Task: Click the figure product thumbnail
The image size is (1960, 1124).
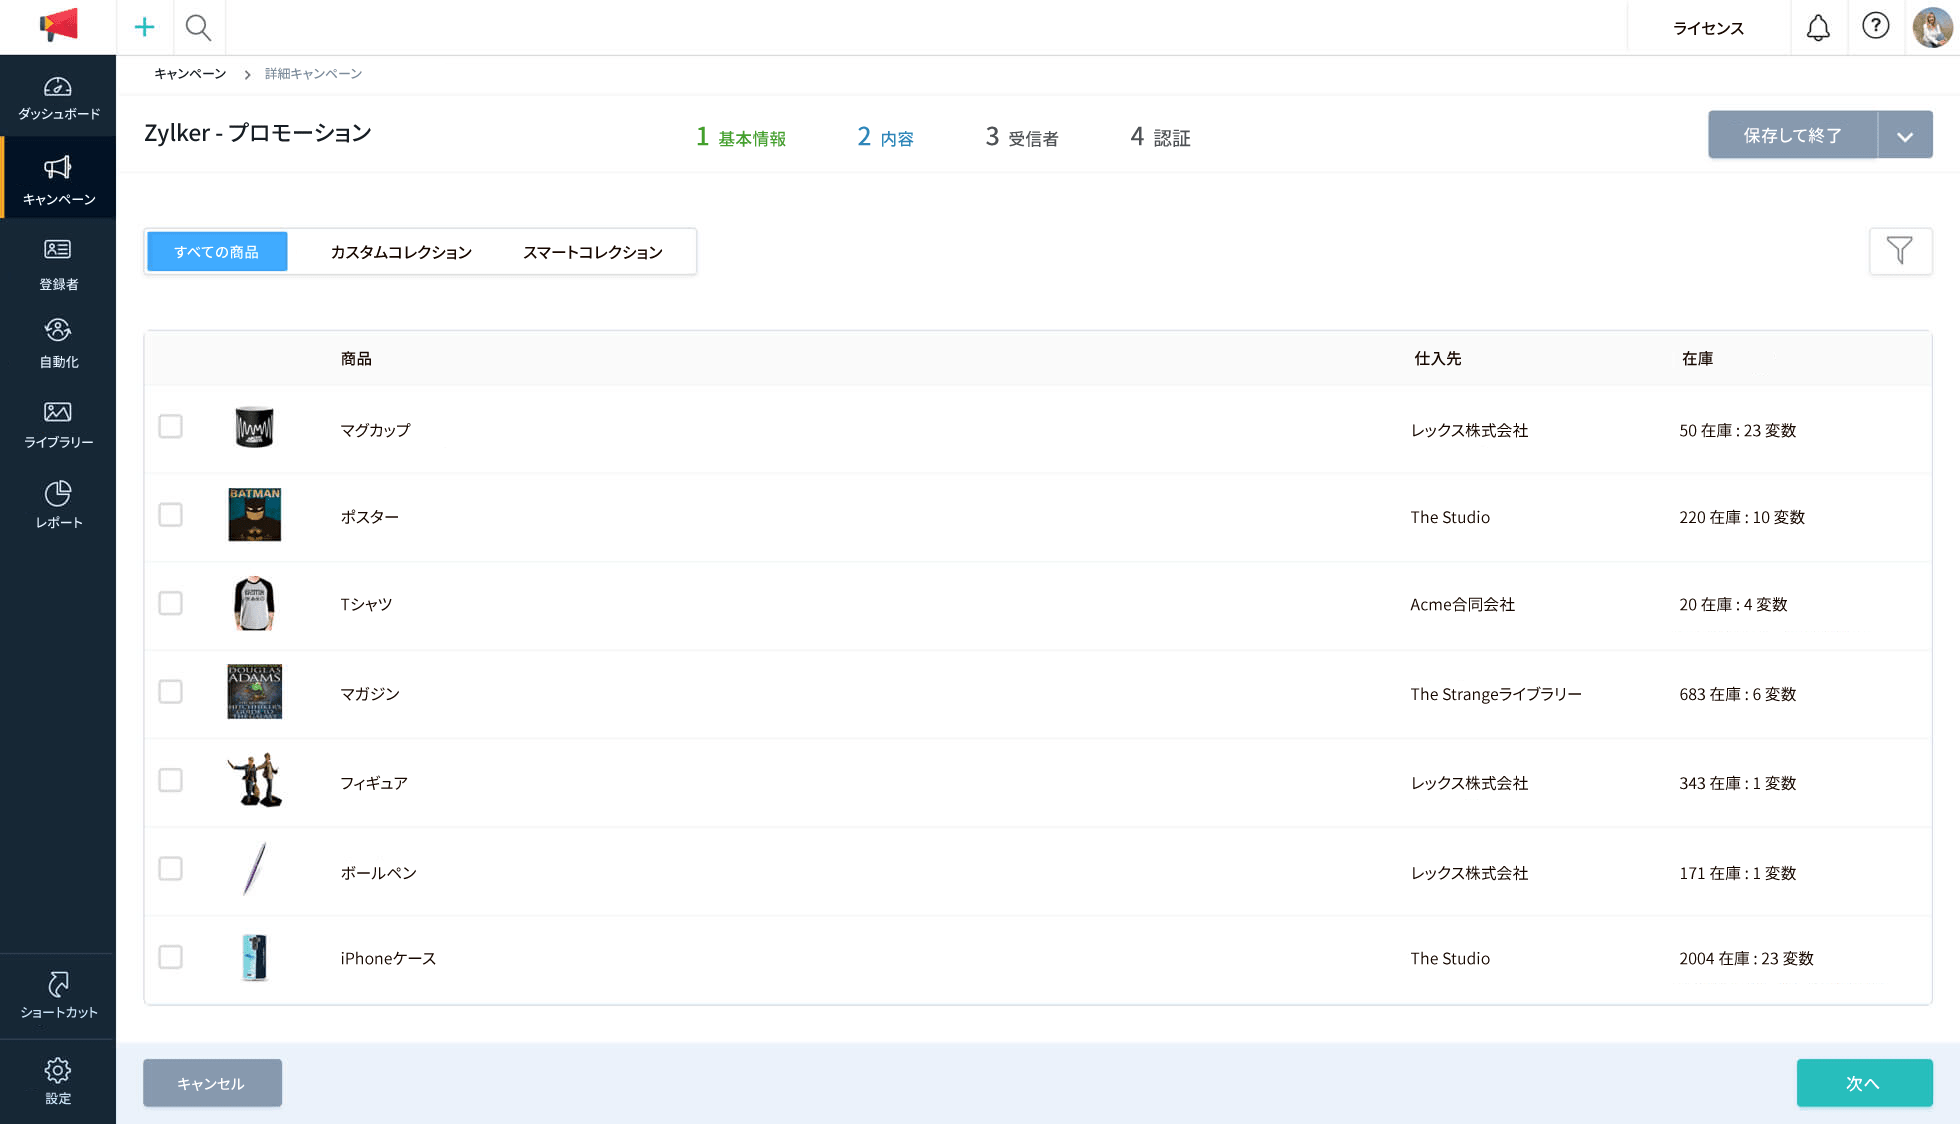Action: [x=255, y=780]
